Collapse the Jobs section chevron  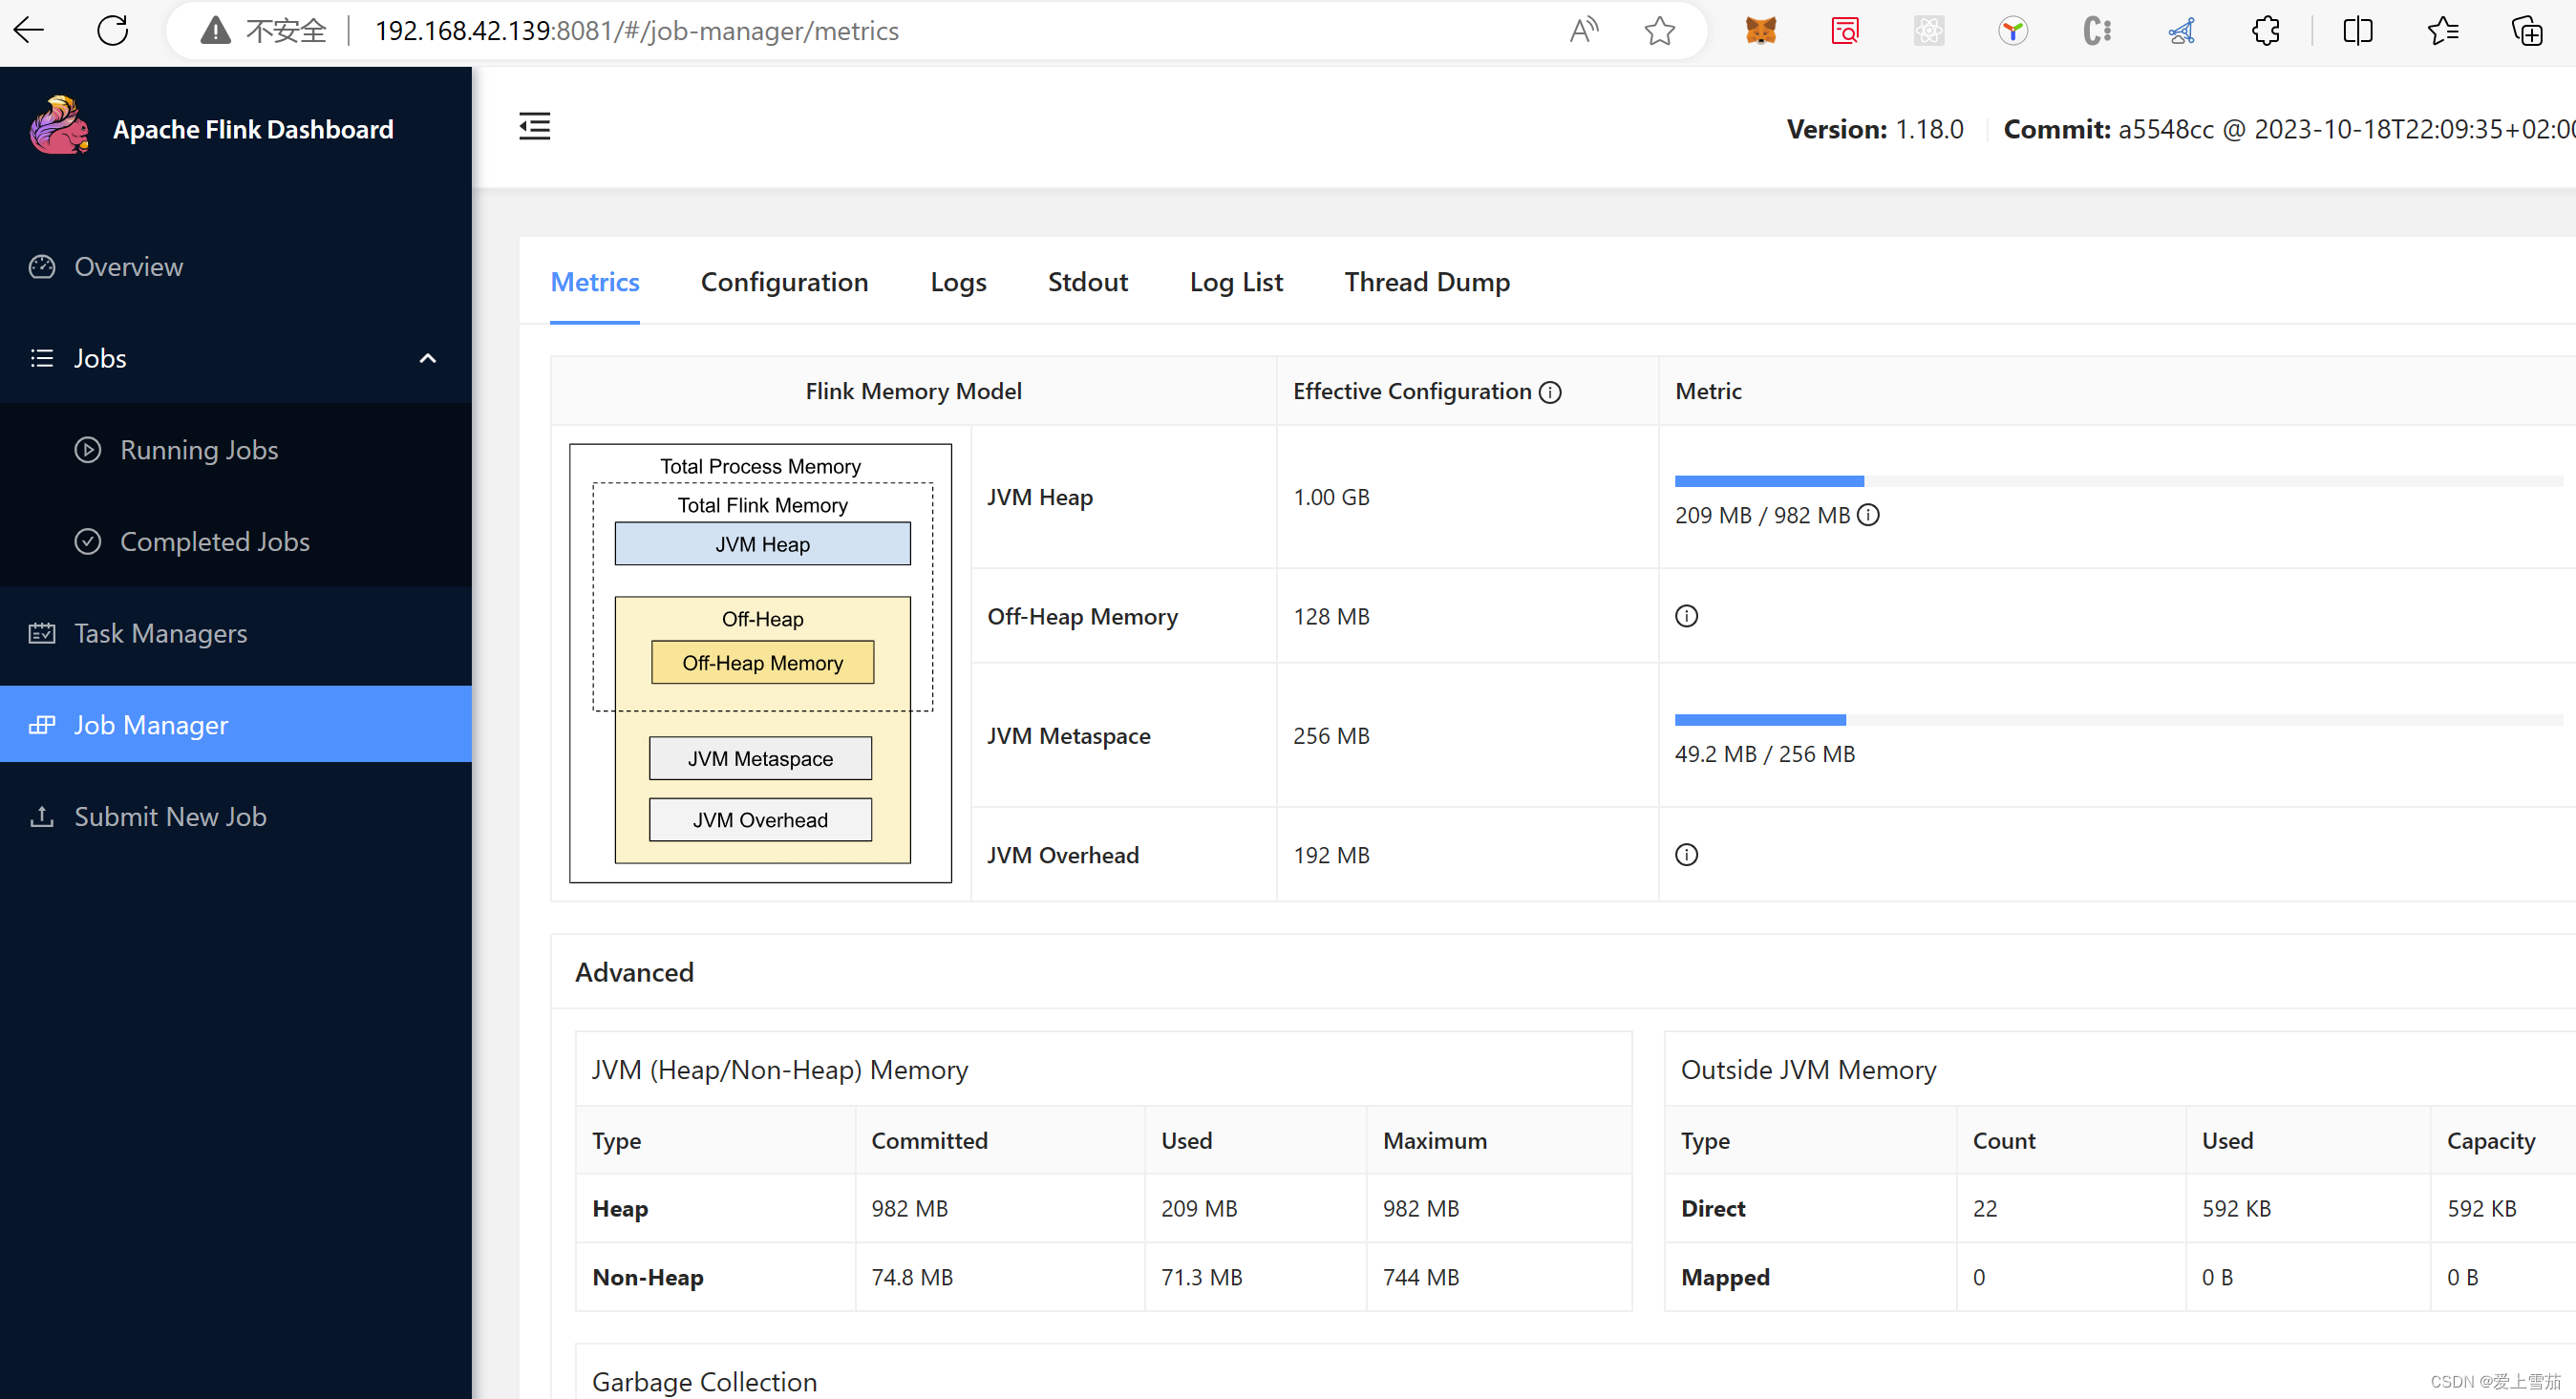[x=427, y=358]
